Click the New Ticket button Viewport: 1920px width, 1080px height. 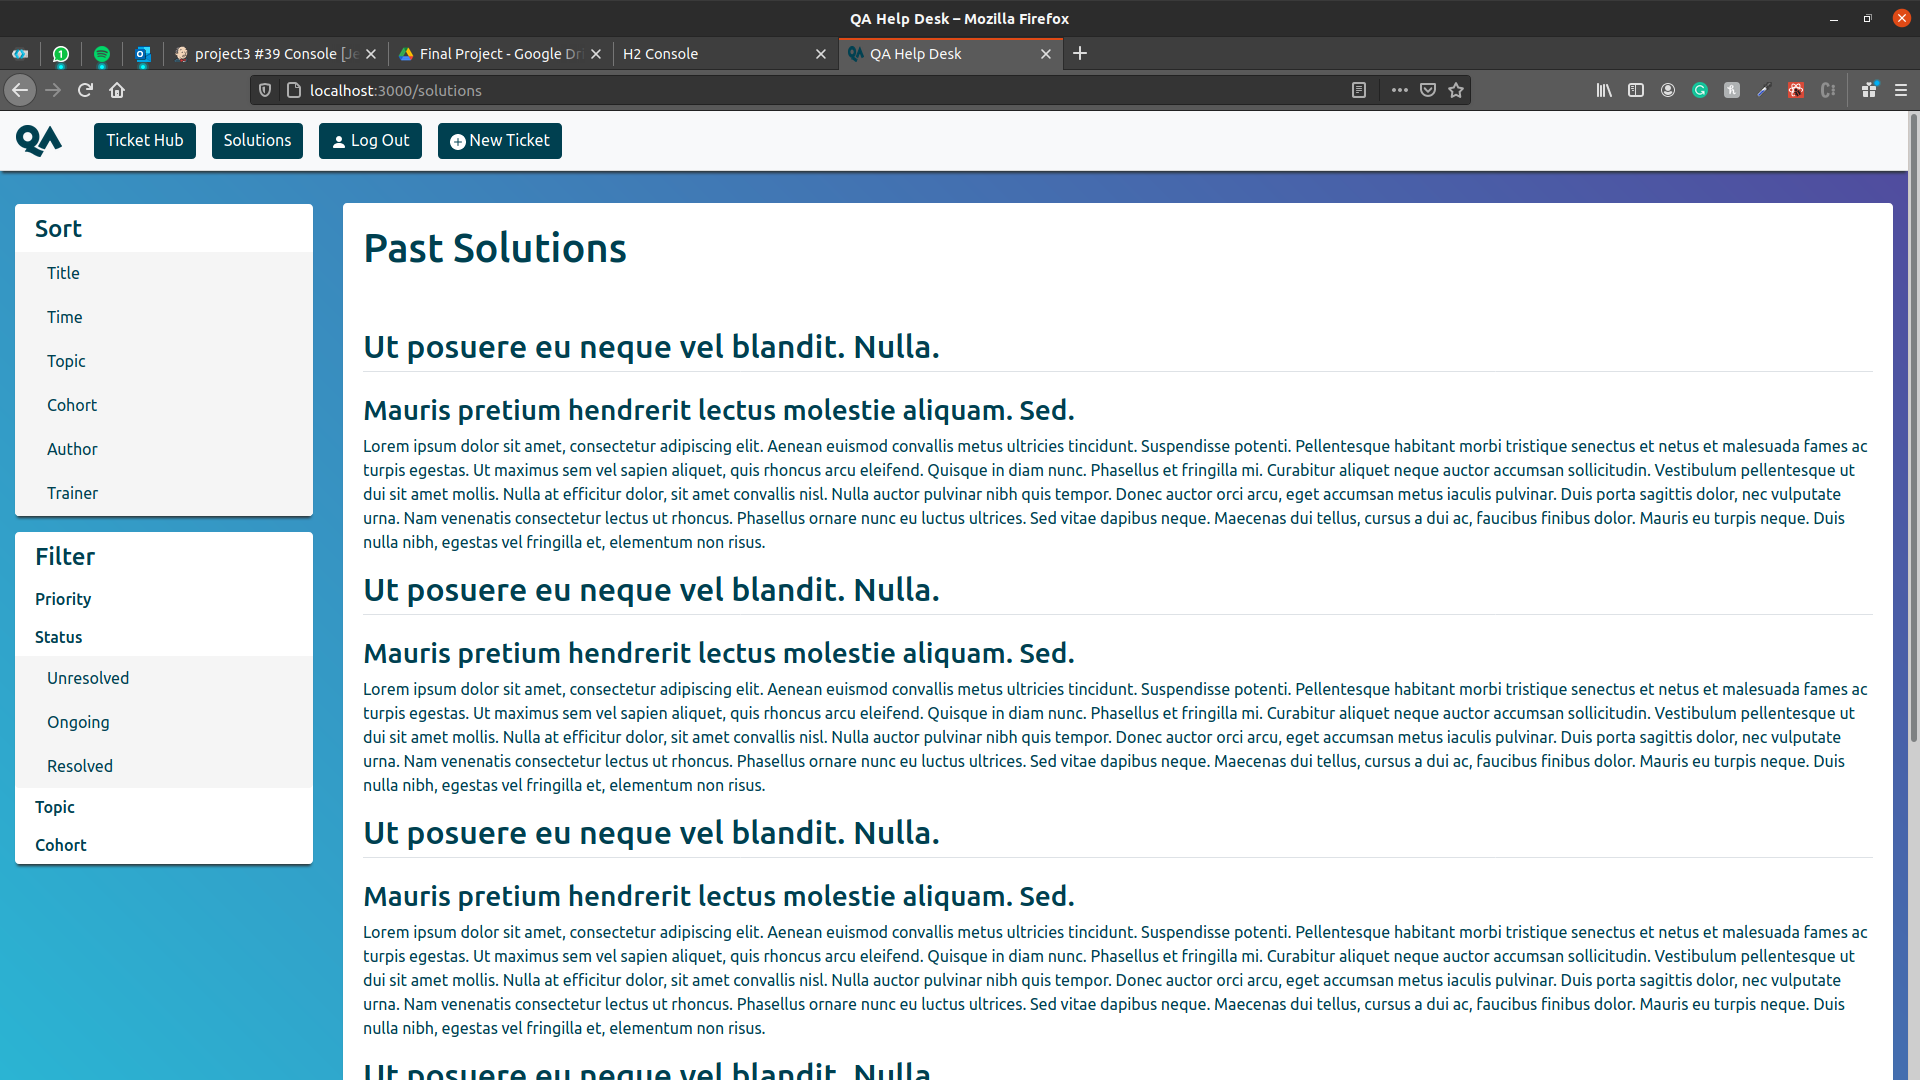(499, 140)
